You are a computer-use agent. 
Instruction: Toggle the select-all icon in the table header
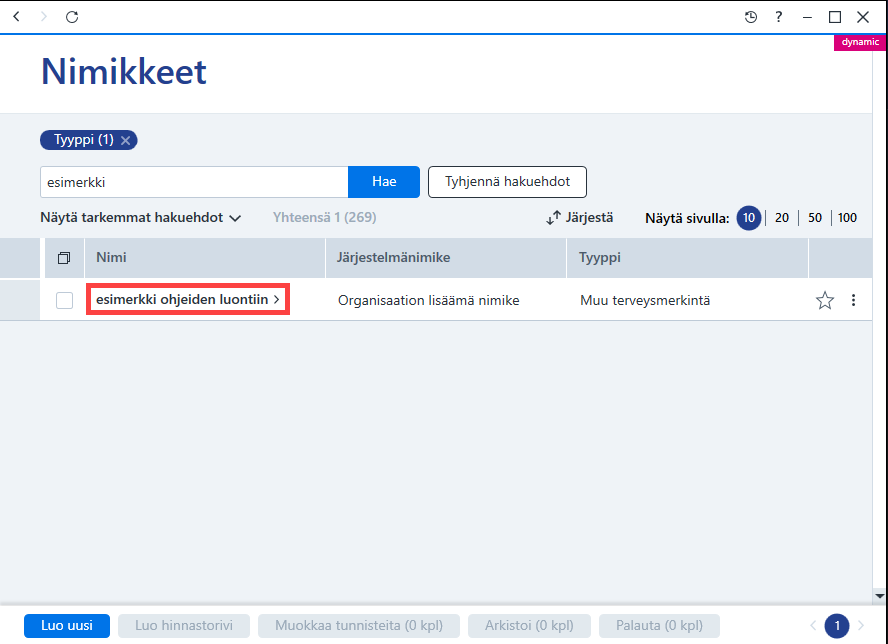click(x=64, y=258)
